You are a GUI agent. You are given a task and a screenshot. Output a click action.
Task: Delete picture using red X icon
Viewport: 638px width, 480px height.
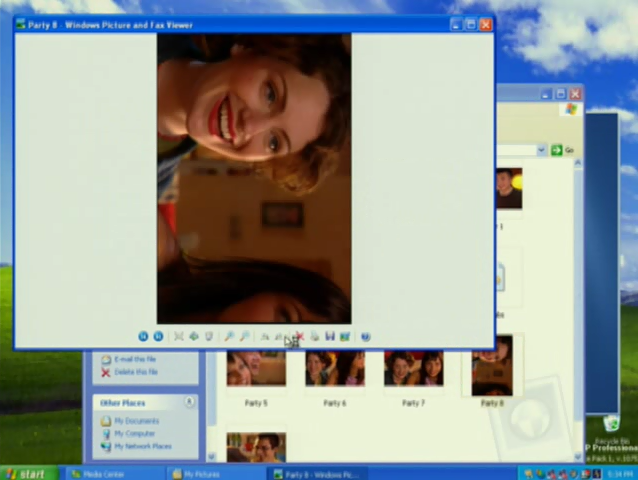tap(299, 337)
